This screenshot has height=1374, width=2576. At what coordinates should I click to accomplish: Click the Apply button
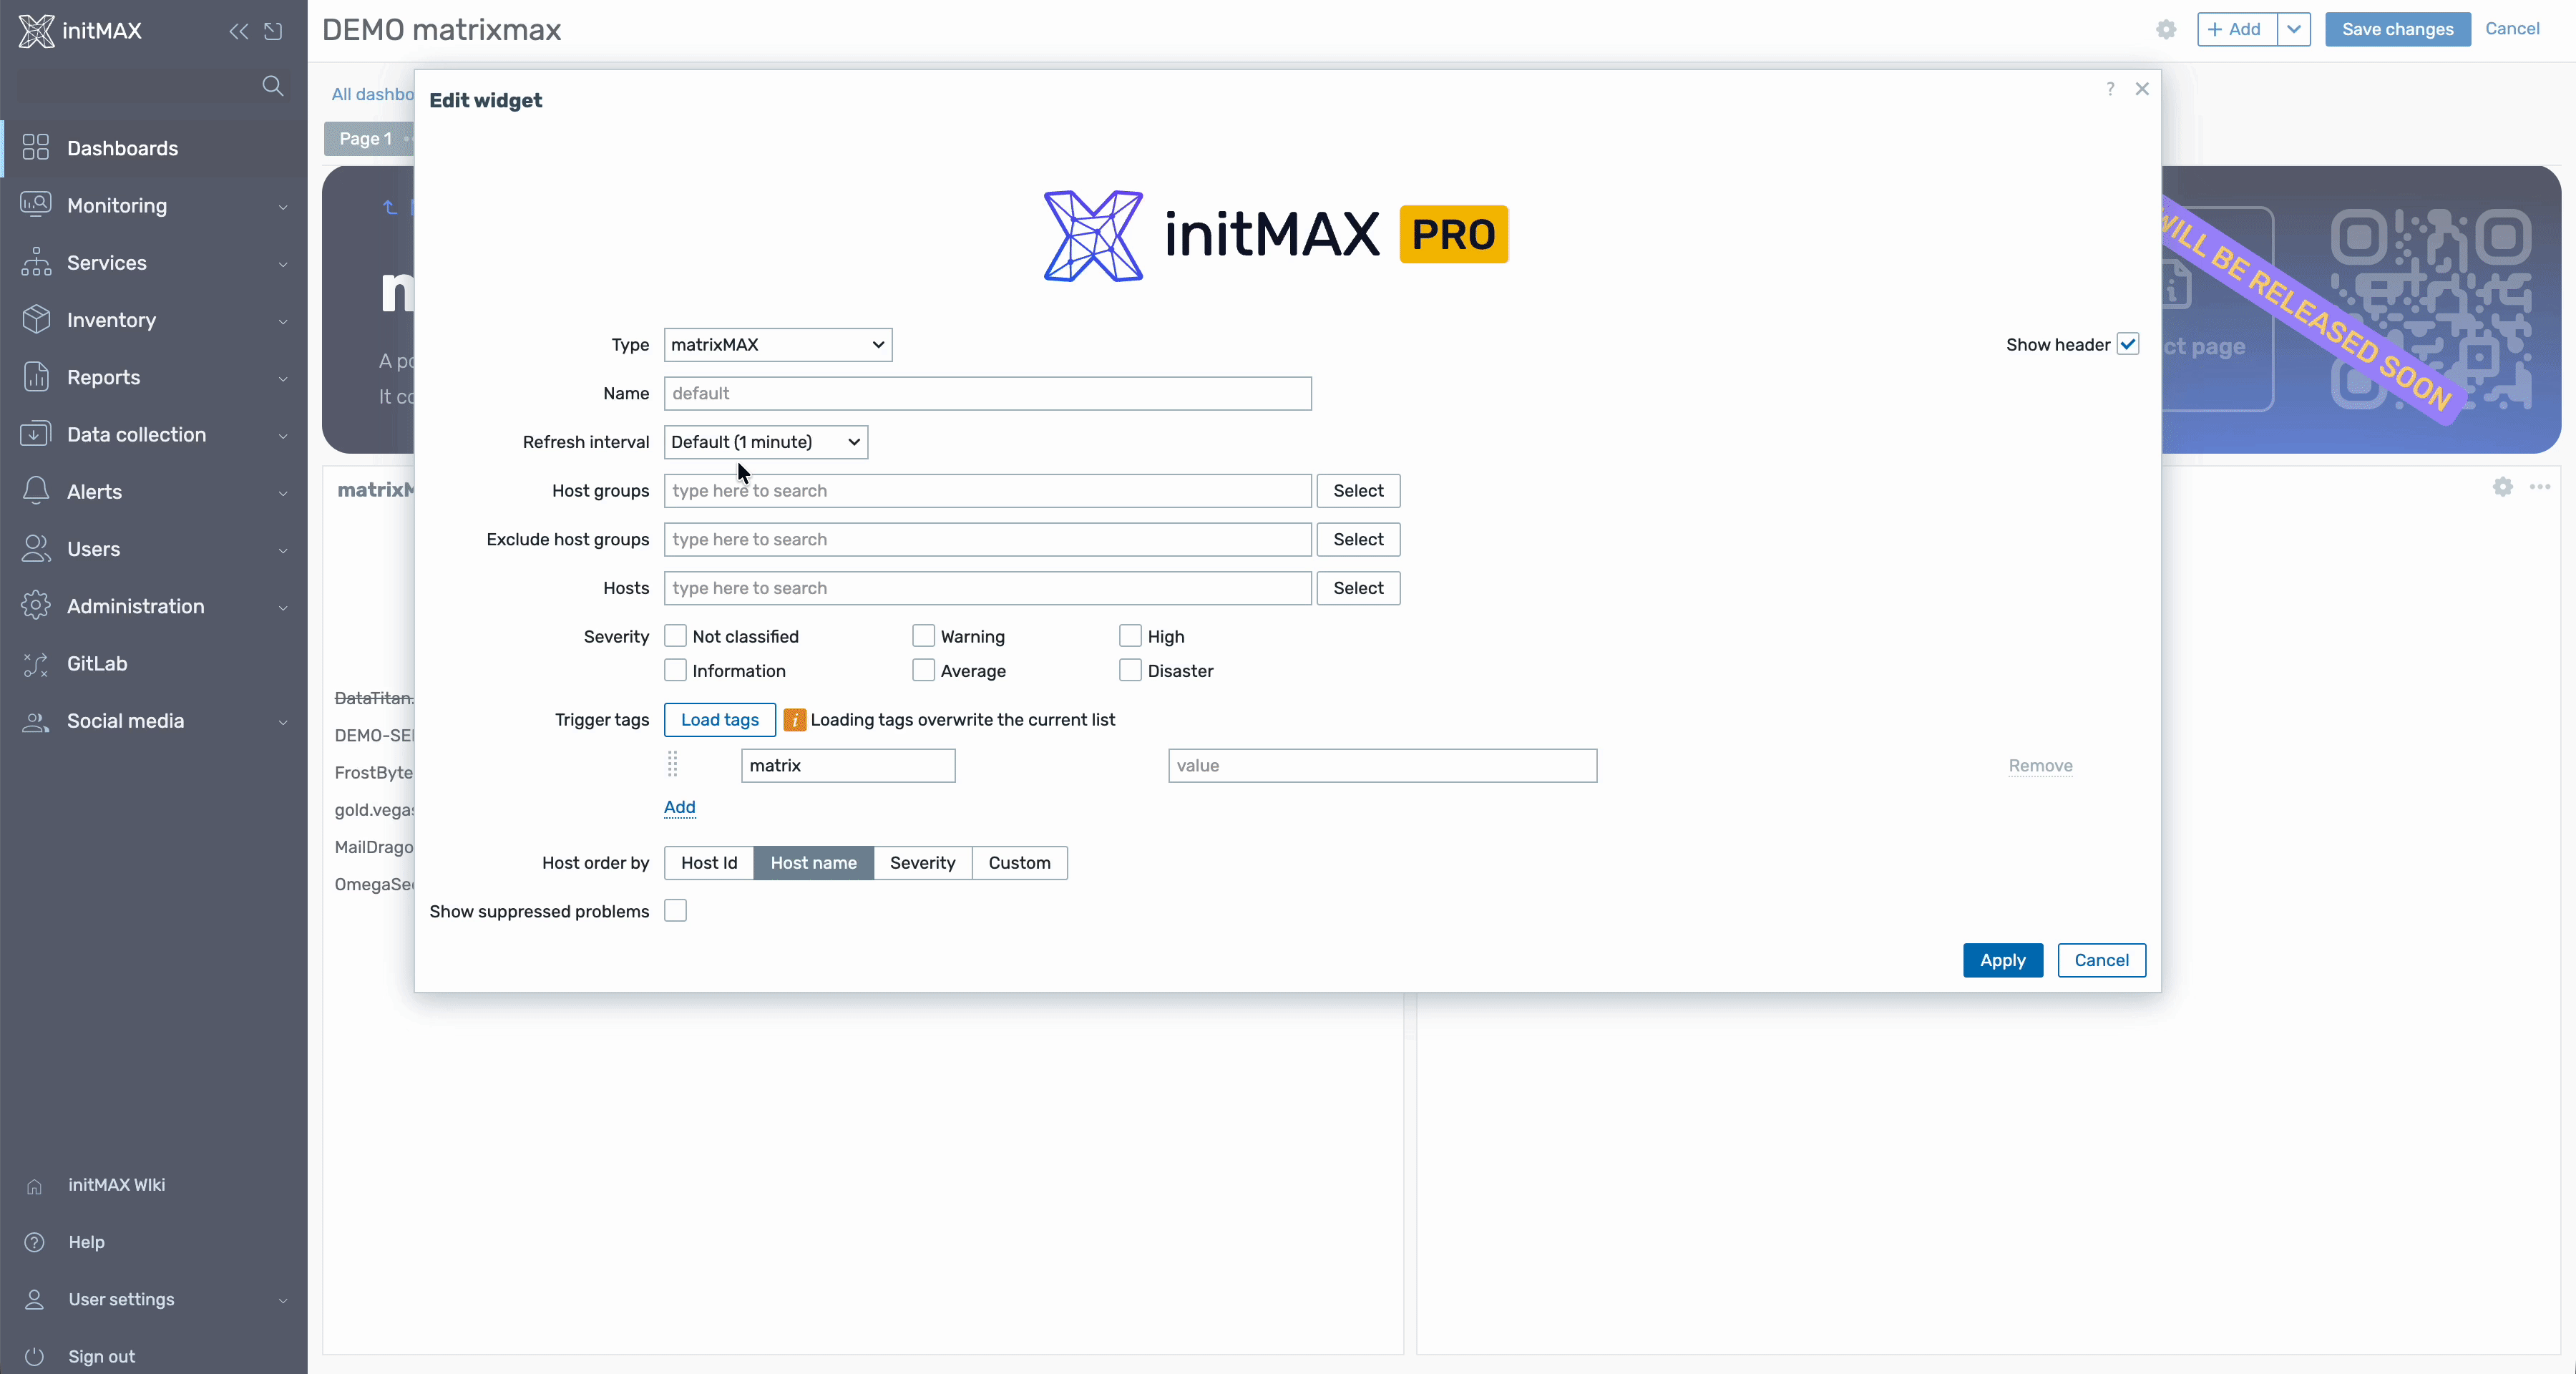2002,960
